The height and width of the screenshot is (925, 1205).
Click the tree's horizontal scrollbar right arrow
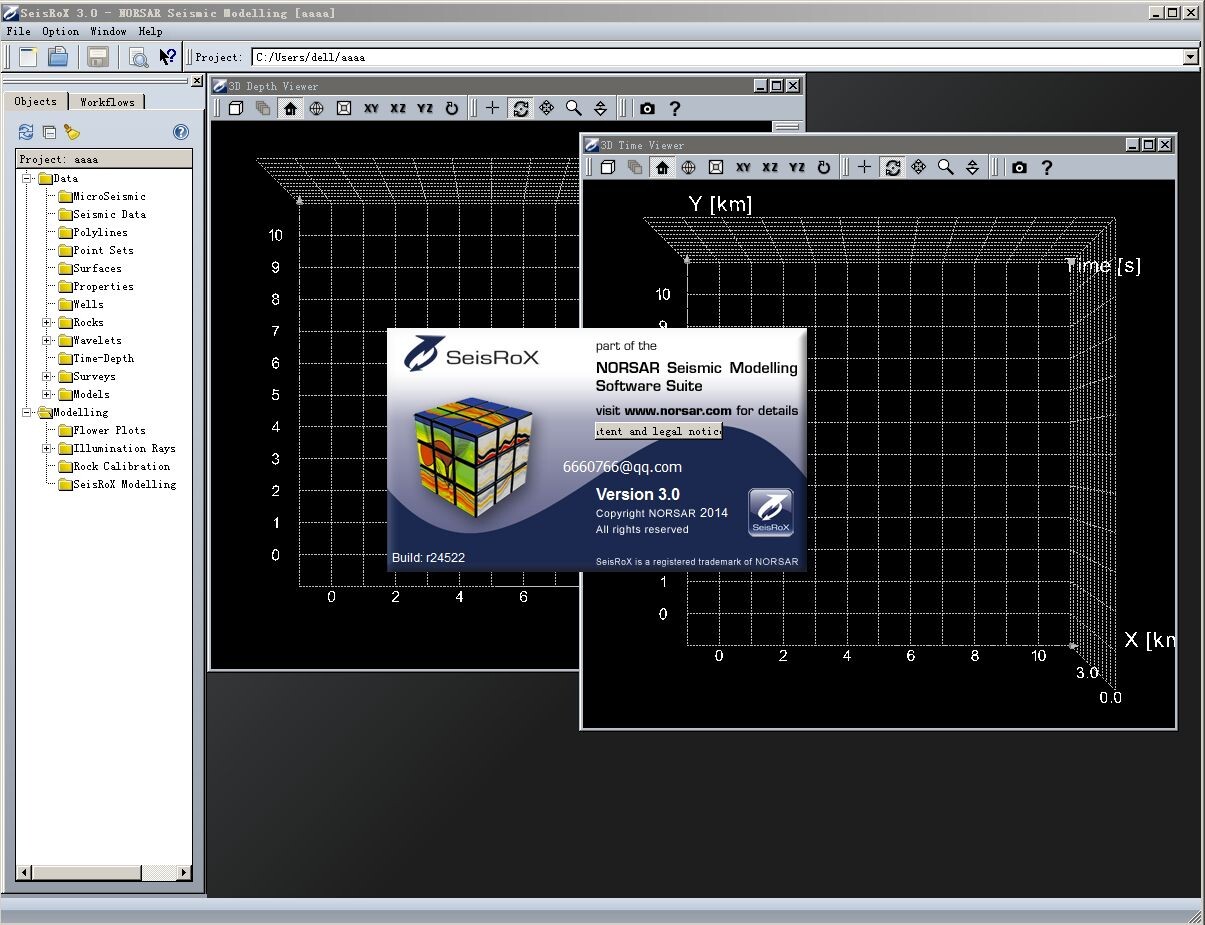[183, 872]
